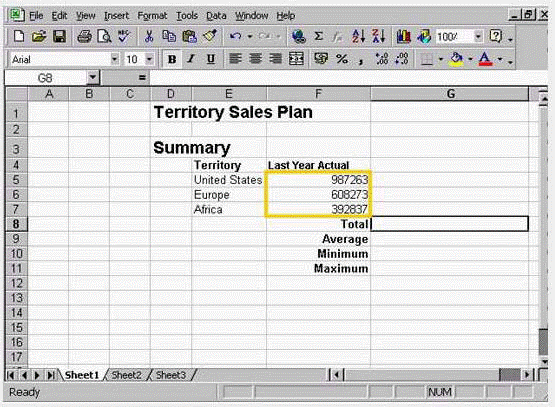Screen dimensions: 555x407
Task: Apply the yellow Fill Color swatch
Action: pos(456,59)
